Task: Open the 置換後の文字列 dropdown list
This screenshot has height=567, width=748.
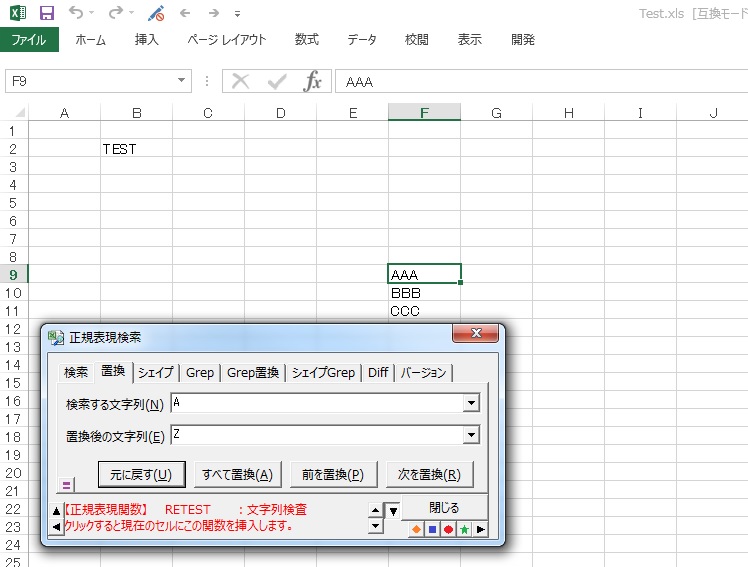Action: click(x=471, y=435)
